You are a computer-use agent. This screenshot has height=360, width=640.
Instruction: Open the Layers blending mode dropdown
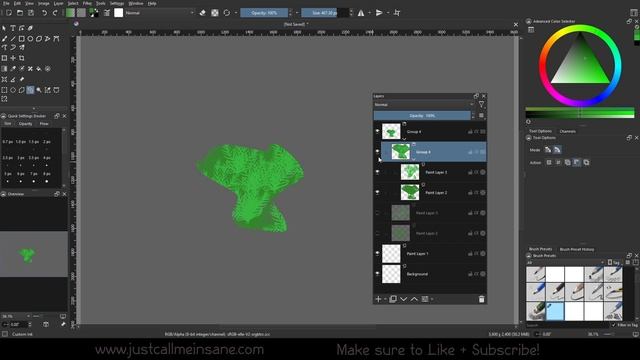424,105
